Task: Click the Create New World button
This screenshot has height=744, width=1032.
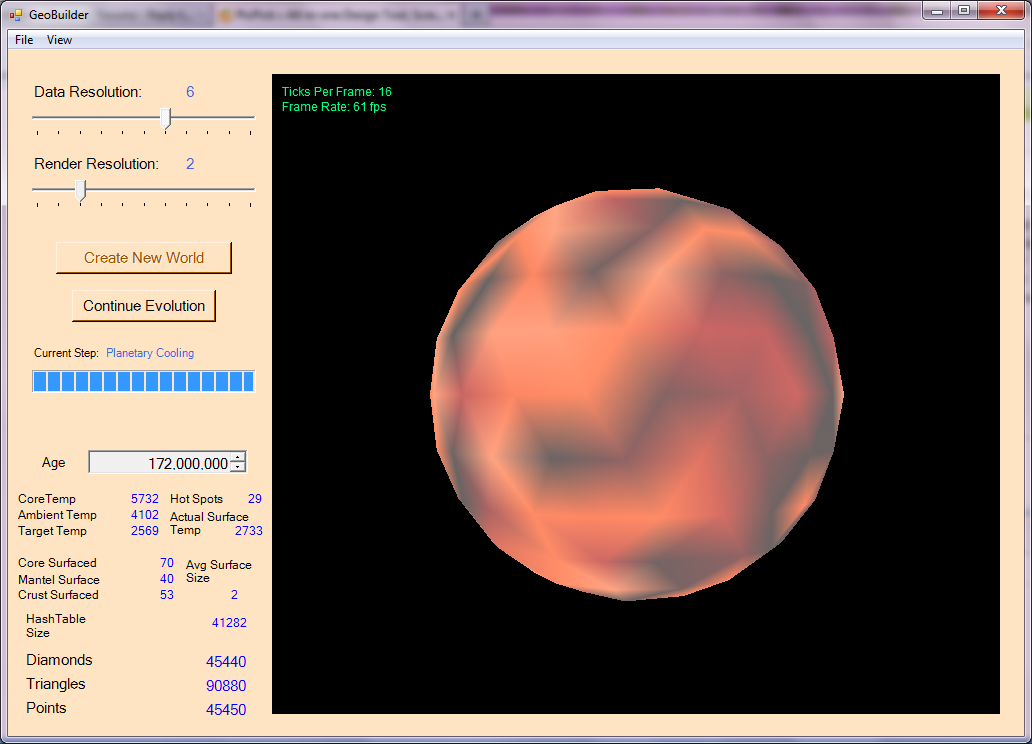Action: pos(144,257)
